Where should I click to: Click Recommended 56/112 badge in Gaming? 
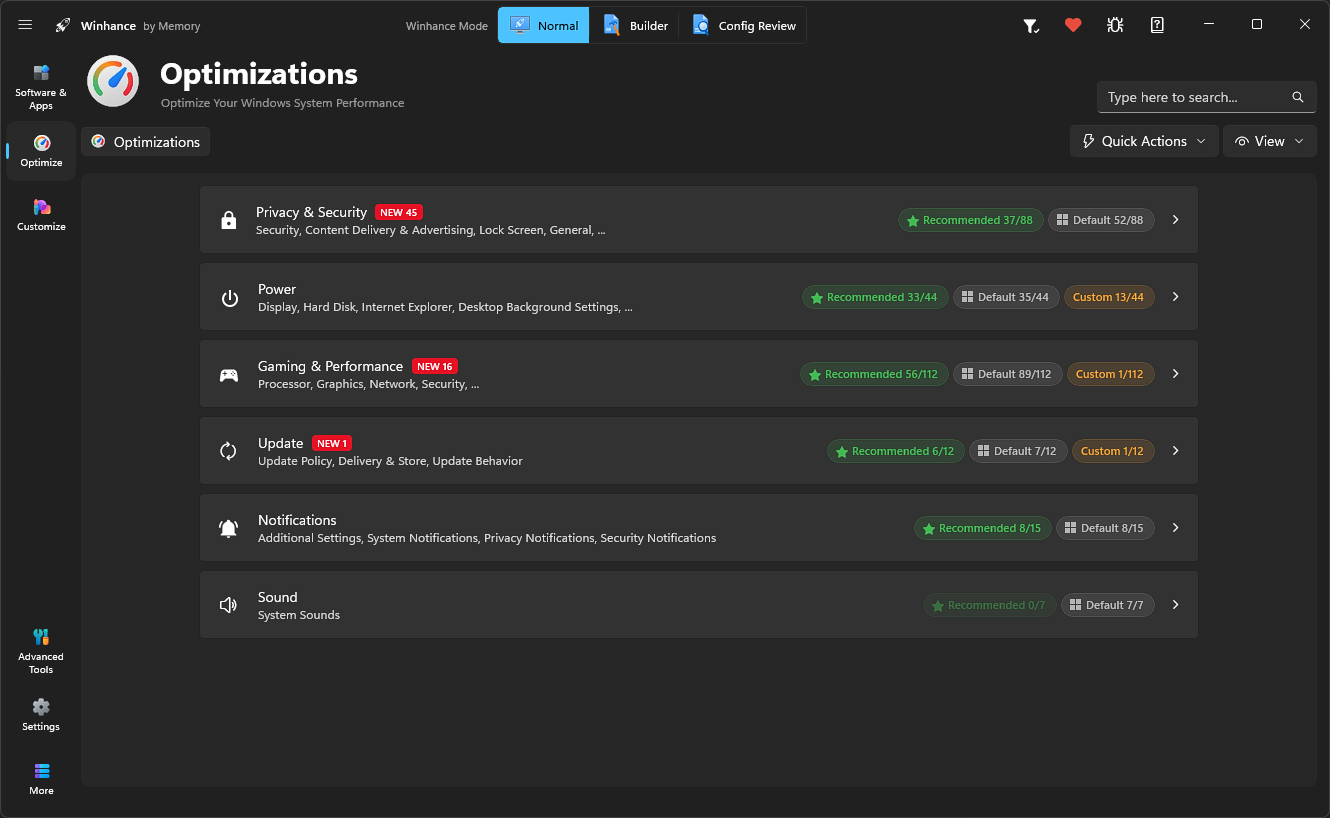pyautogui.click(x=874, y=374)
